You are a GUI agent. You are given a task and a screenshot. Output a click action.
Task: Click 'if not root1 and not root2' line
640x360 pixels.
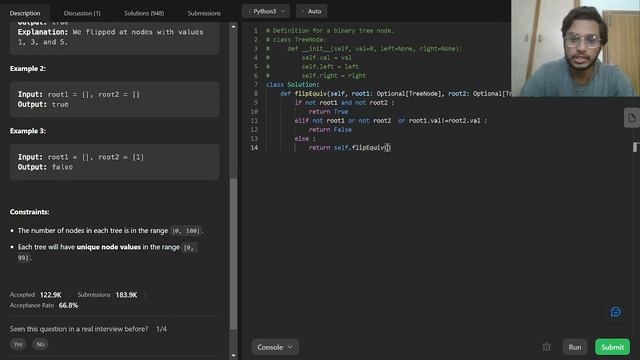pyautogui.click(x=344, y=102)
